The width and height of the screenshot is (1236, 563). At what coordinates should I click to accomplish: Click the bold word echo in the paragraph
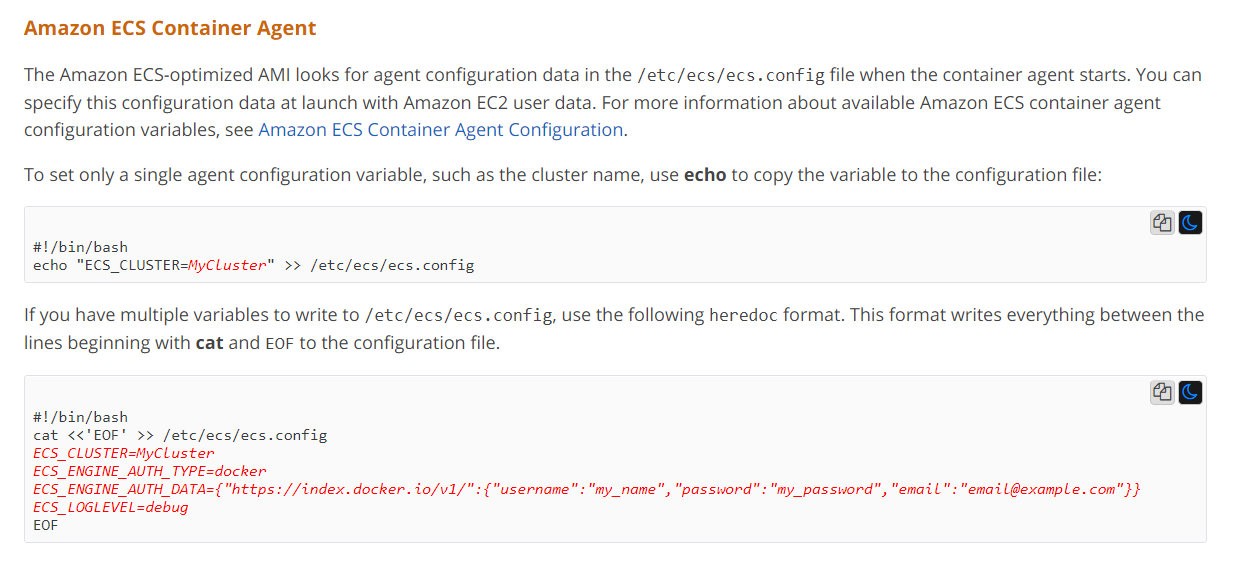click(x=705, y=175)
